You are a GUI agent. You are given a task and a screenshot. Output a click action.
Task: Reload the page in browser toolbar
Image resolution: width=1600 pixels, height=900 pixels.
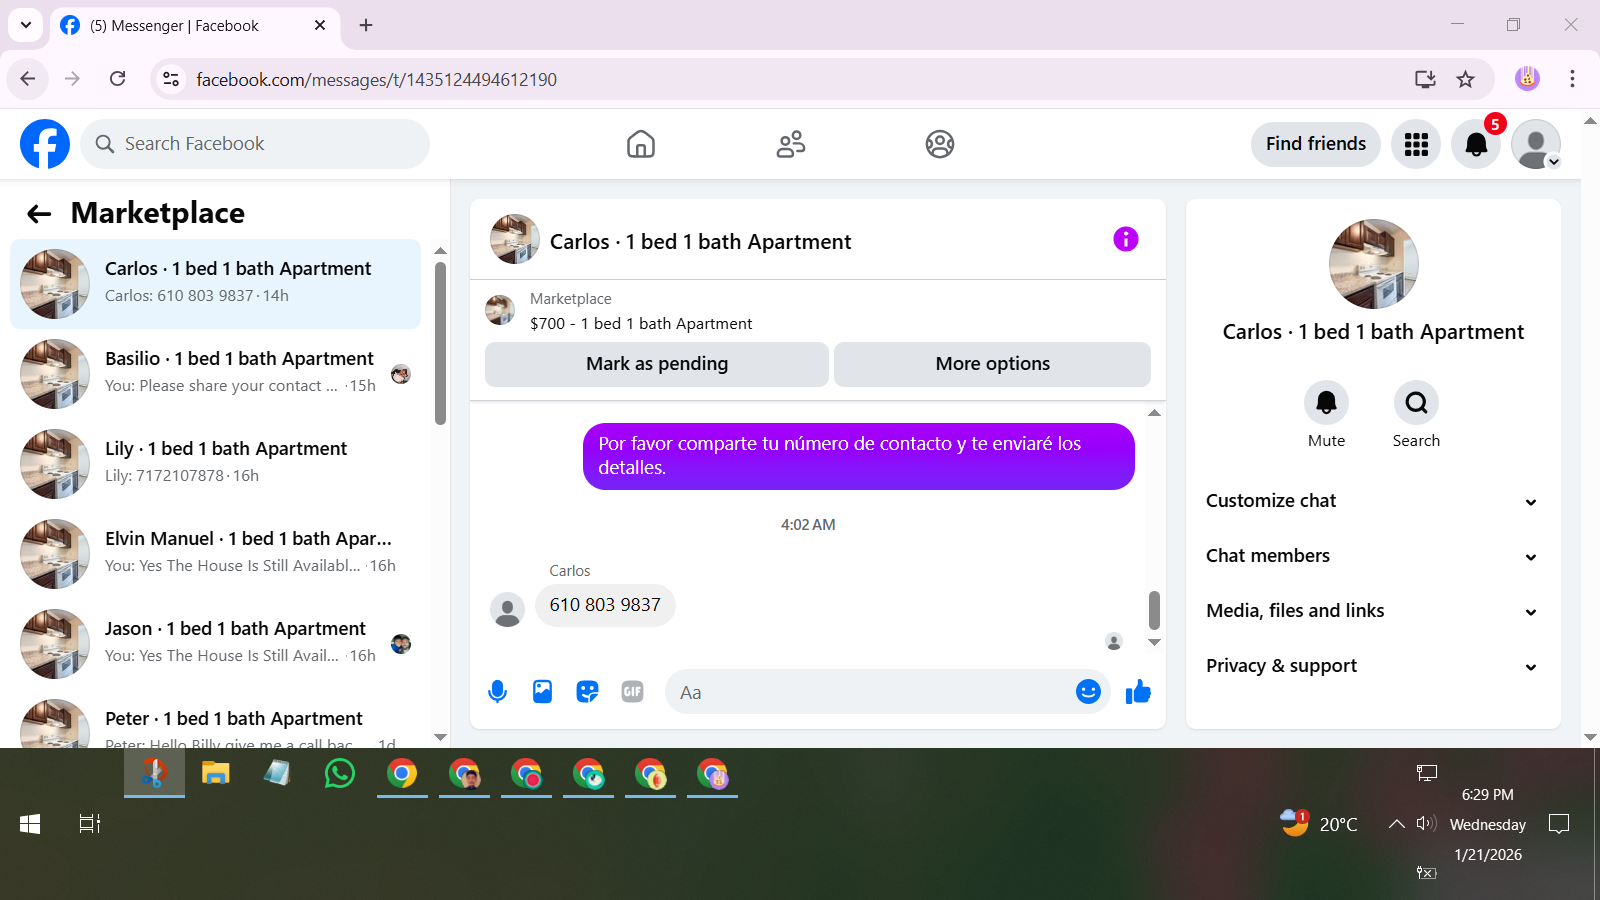coord(117,79)
